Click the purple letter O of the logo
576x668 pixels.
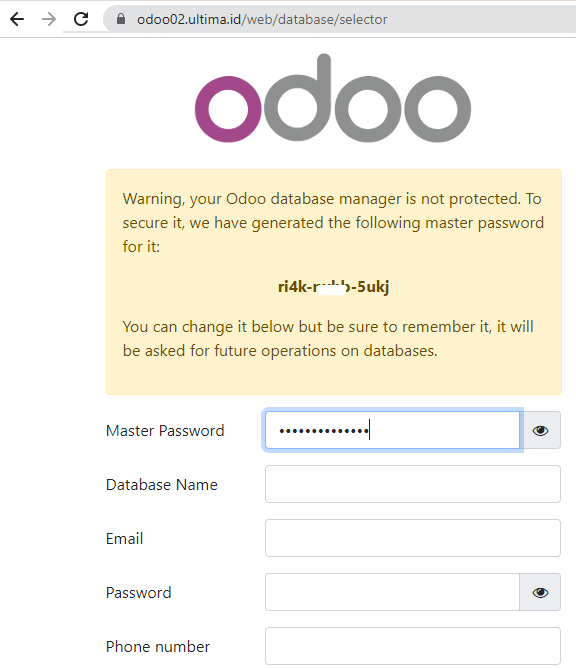point(228,109)
